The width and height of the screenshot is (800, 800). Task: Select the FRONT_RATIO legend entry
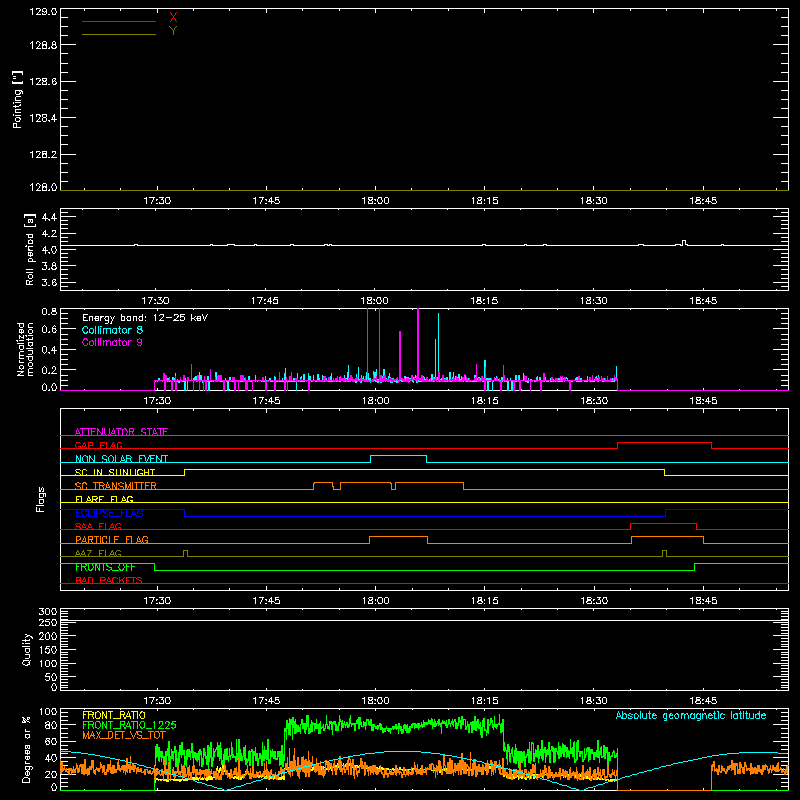click(x=114, y=715)
